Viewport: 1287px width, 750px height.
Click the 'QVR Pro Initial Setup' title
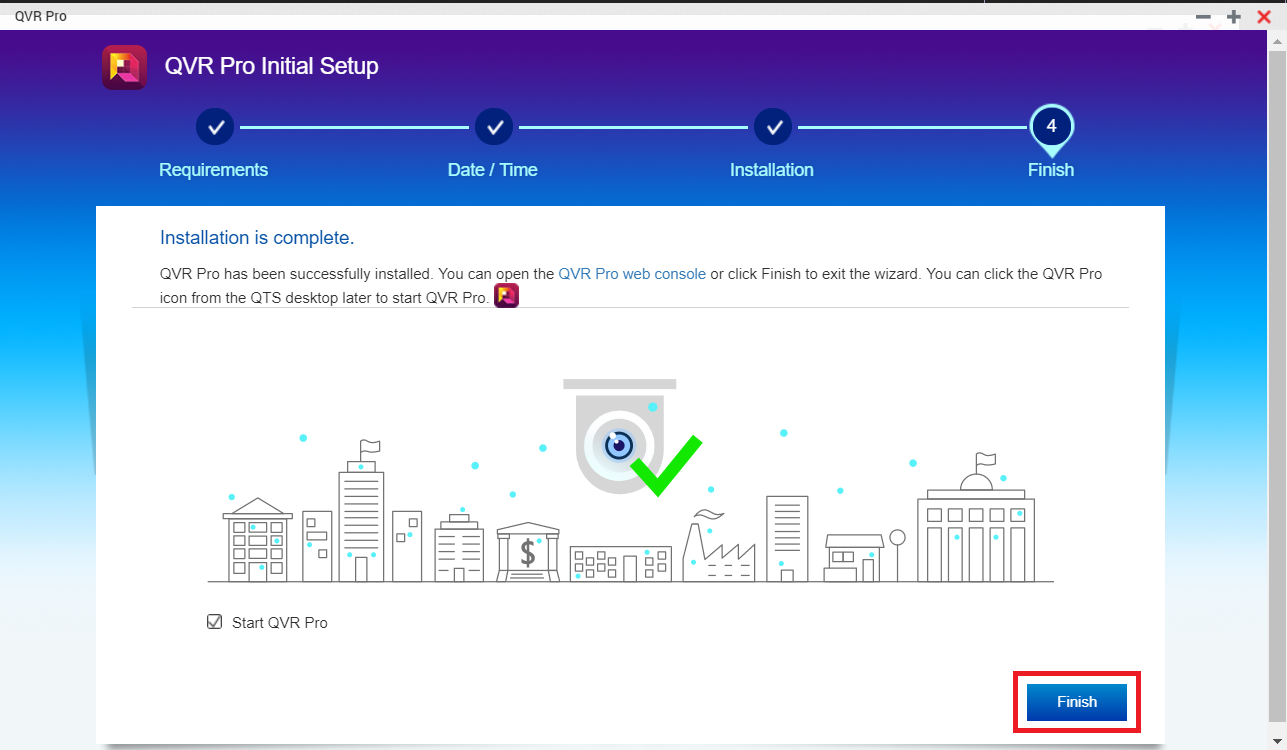[271, 67]
